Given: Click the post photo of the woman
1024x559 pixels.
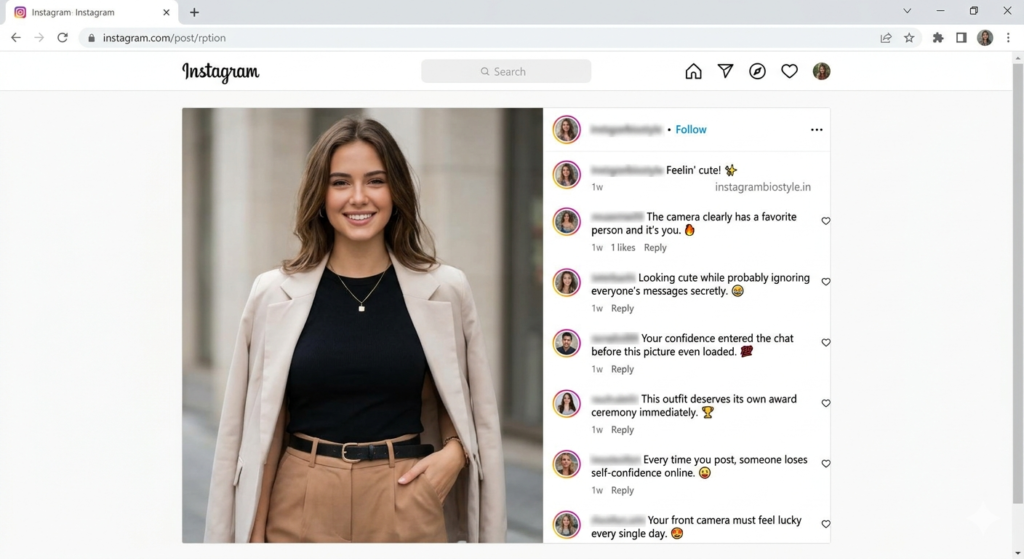Looking at the screenshot, I should (362, 325).
